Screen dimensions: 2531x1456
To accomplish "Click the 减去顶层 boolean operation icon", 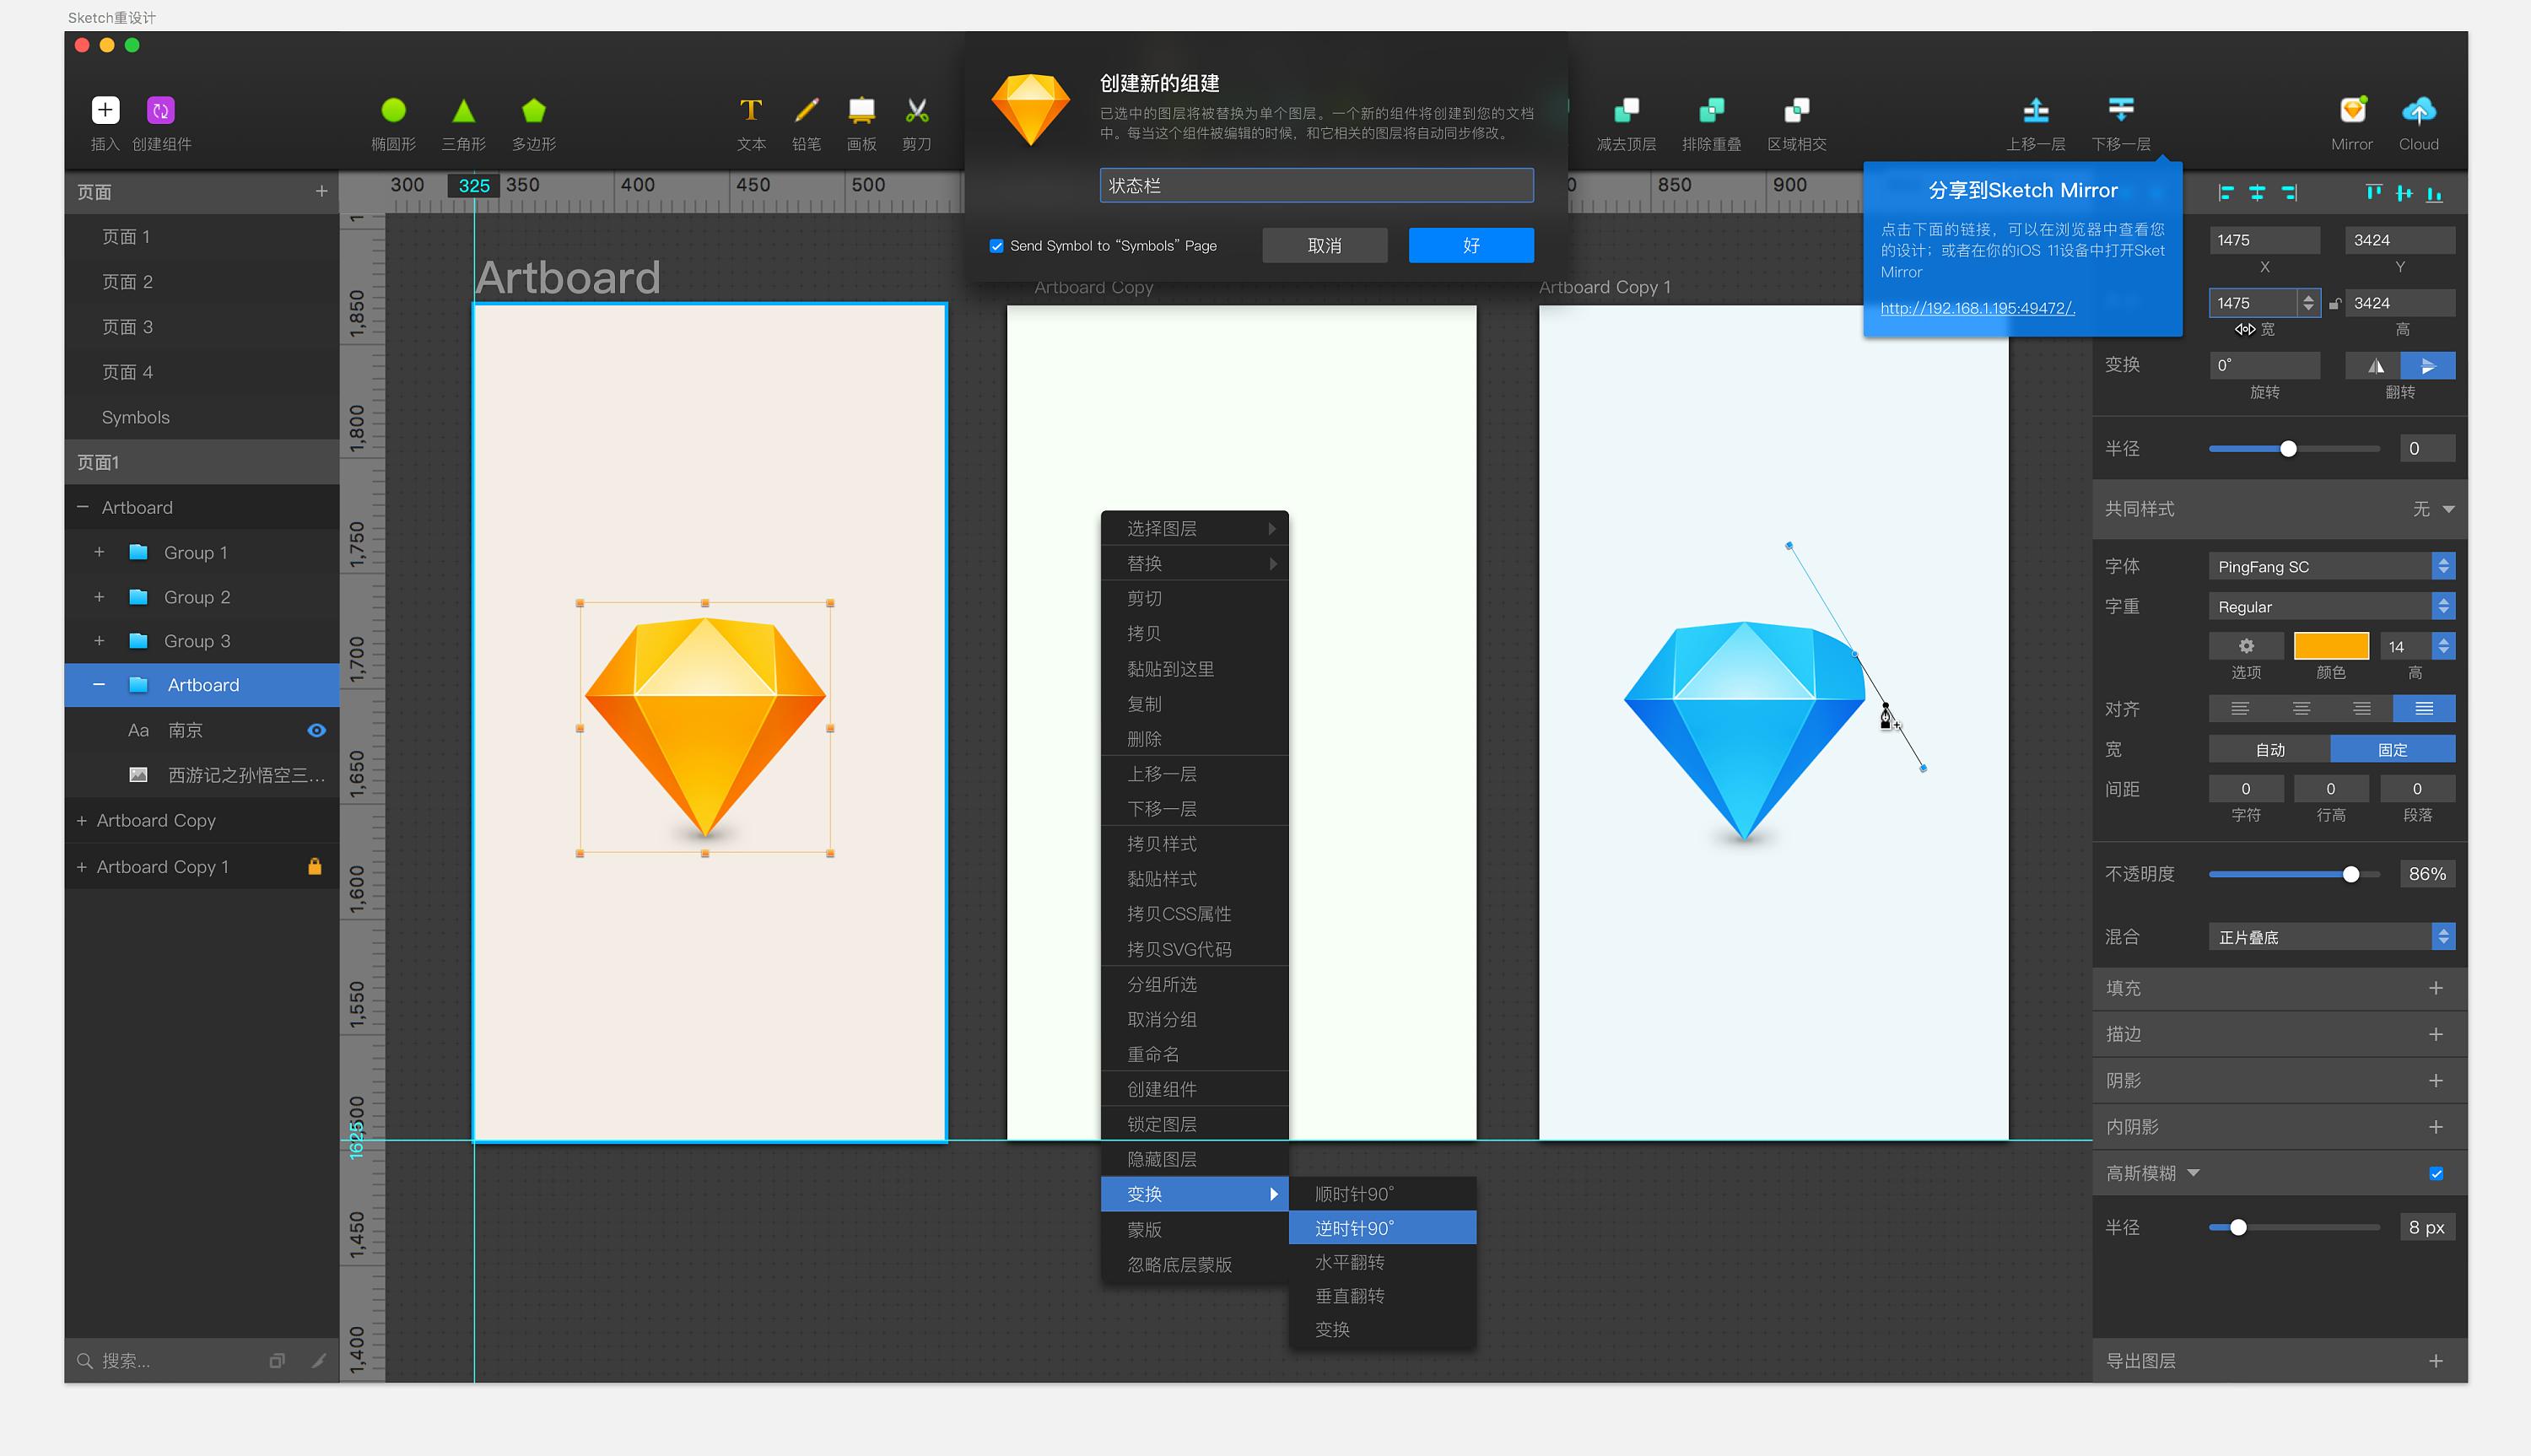I will [1626, 112].
